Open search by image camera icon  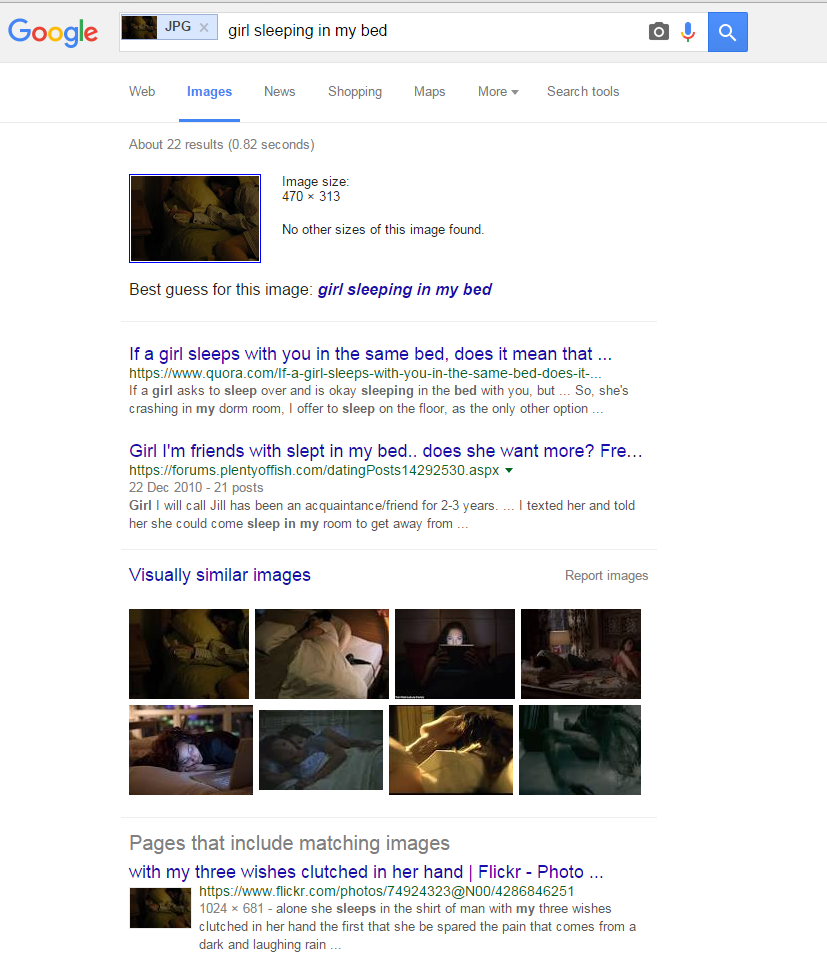pos(658,31)
